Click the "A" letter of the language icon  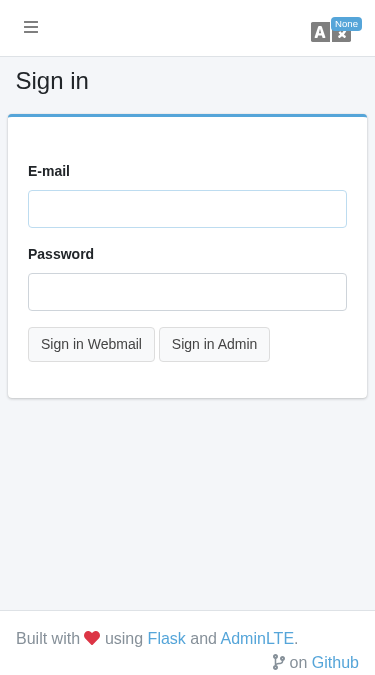coord(320,32)
